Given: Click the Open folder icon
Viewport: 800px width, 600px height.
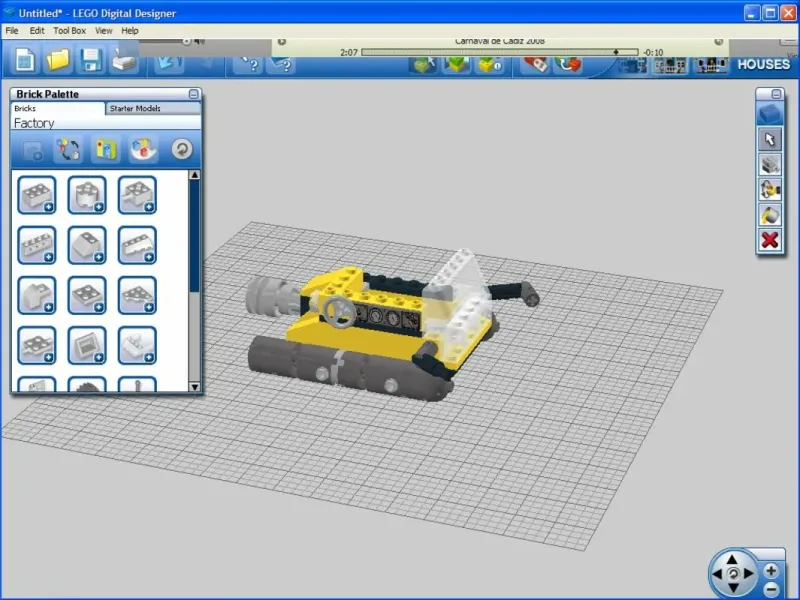Looking at the screenshot, I should point(58,60).
